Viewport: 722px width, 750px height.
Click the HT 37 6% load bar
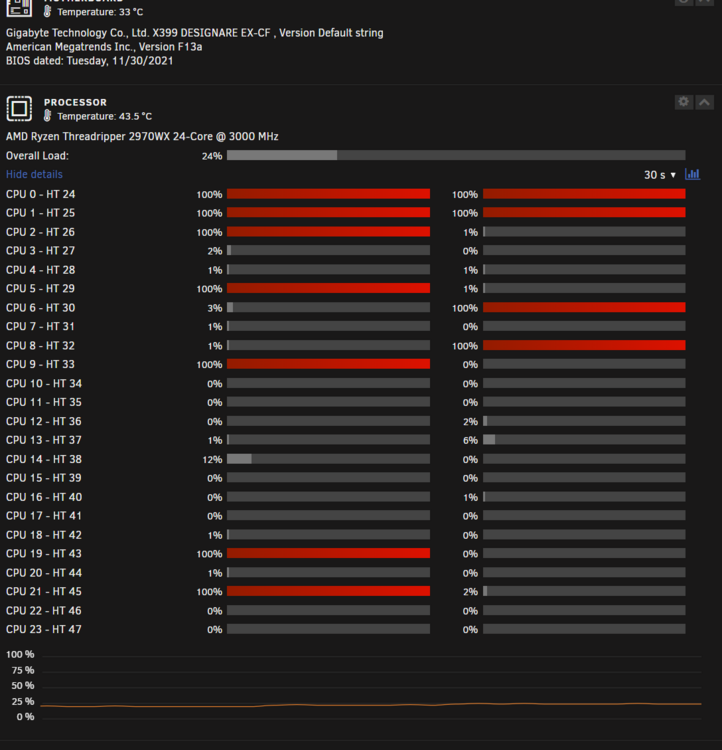pos(584,440)
